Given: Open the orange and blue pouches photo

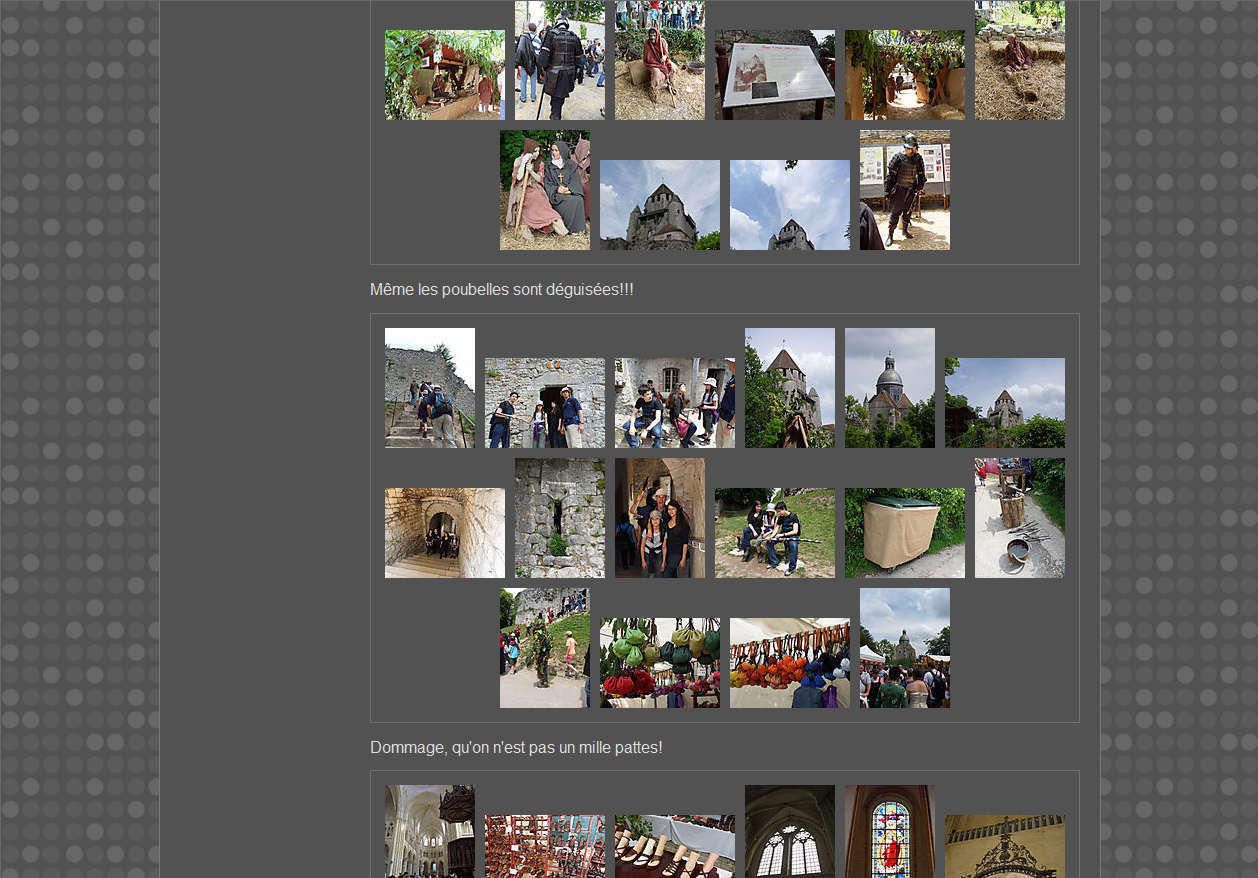Looking at the screenshot, I should coord(789,663).
